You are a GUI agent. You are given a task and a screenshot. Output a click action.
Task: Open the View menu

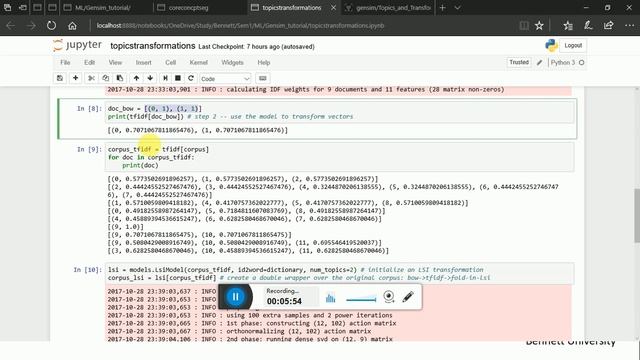[x=115, y=62]
